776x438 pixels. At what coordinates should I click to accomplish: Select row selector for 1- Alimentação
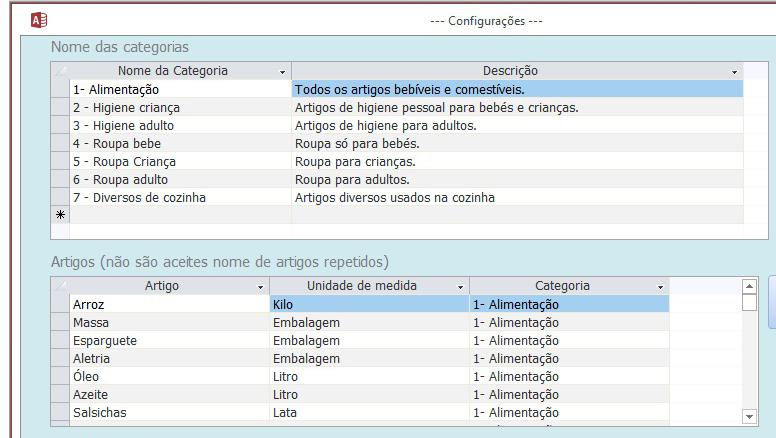tap(60, 89)
